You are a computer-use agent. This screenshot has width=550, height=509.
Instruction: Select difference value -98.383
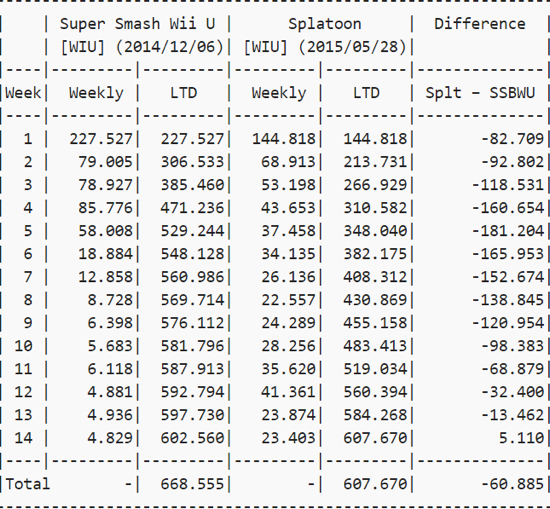coord(512,346)
